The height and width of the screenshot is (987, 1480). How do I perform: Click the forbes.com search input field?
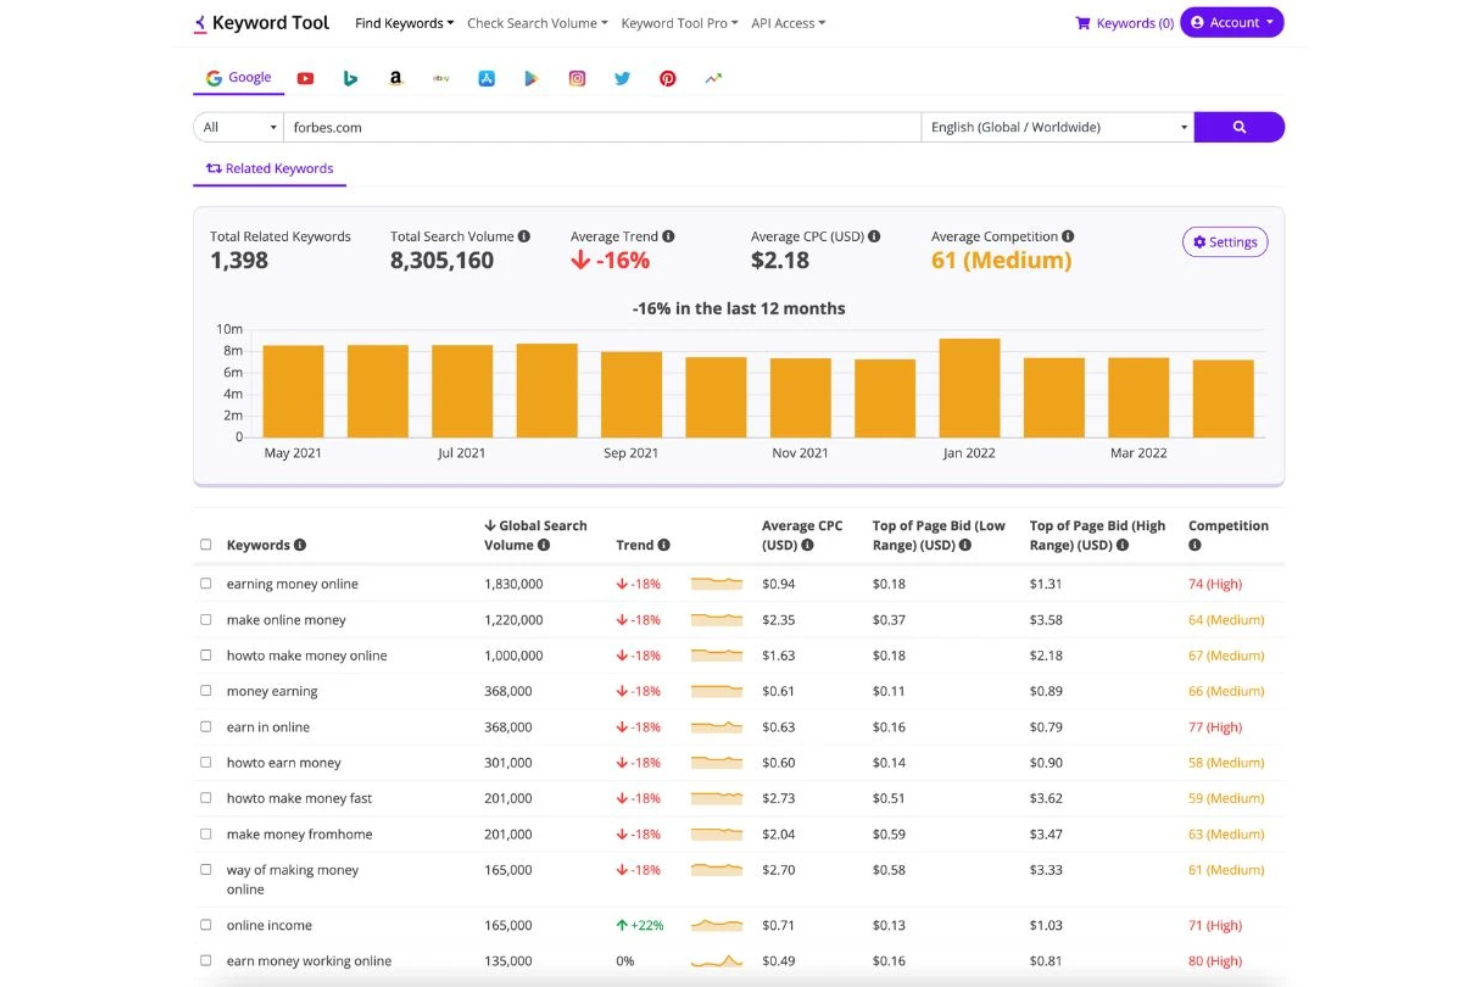pos(600,127)
